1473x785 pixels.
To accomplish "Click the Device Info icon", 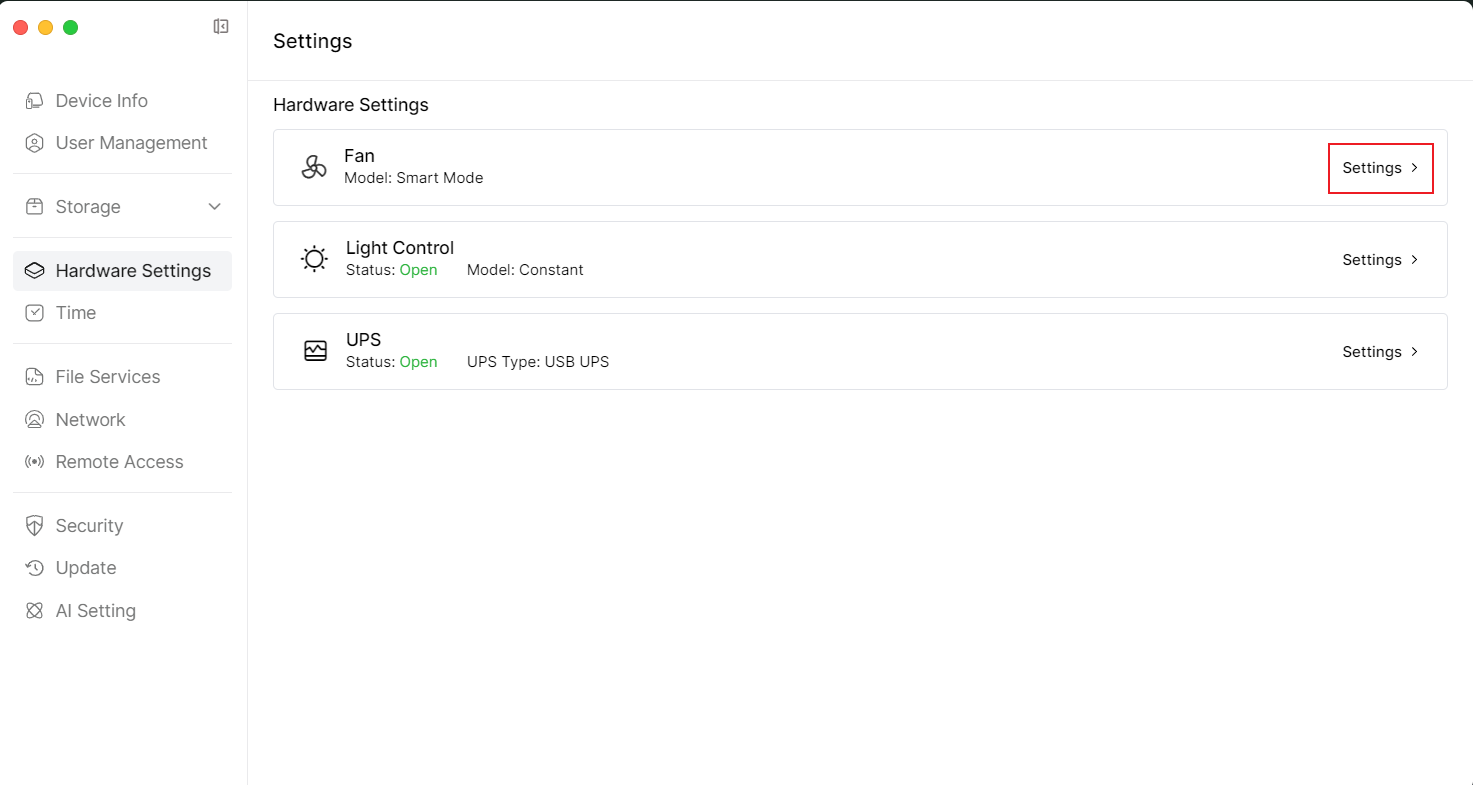I will (35, 101).
